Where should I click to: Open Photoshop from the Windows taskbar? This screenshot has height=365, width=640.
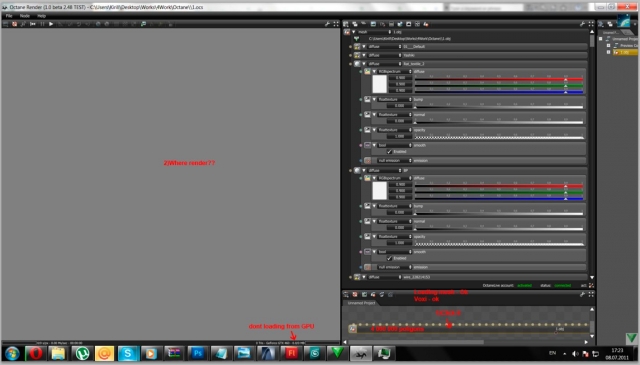198,353
